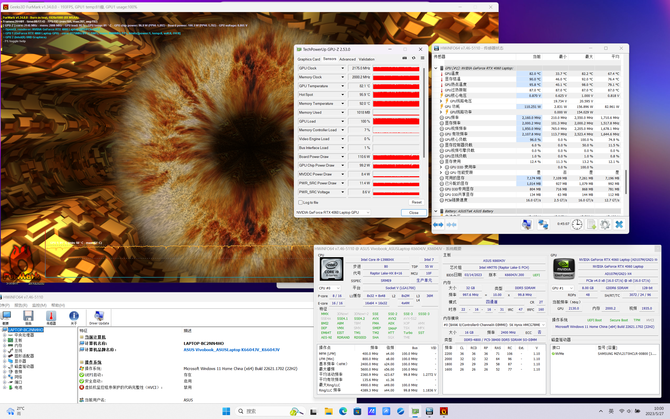Expand the 主板 tree node
Image resolution: width=670 pixels, height=419 pixels.
coord(4,340)
